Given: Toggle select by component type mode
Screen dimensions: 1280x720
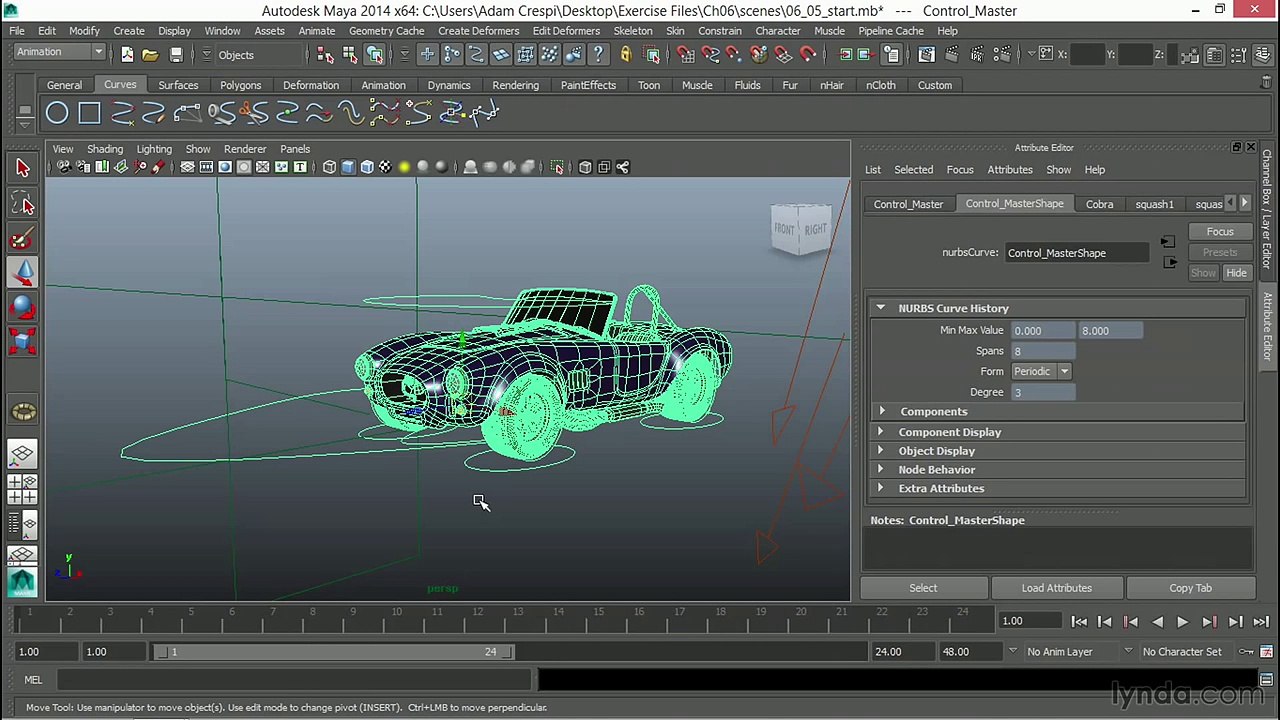Looking at the screenshot, I should 375,55.
